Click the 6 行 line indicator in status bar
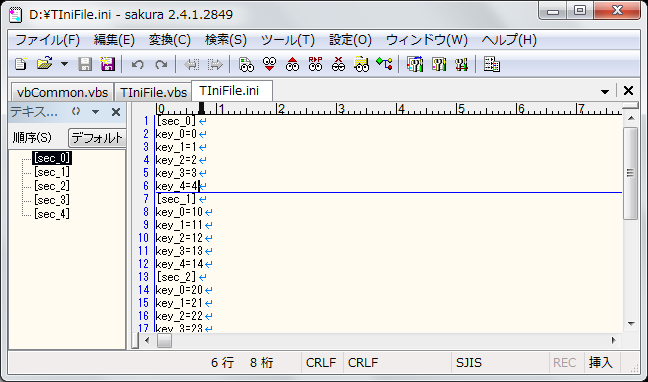648x382 pixels. coord(222,363)
